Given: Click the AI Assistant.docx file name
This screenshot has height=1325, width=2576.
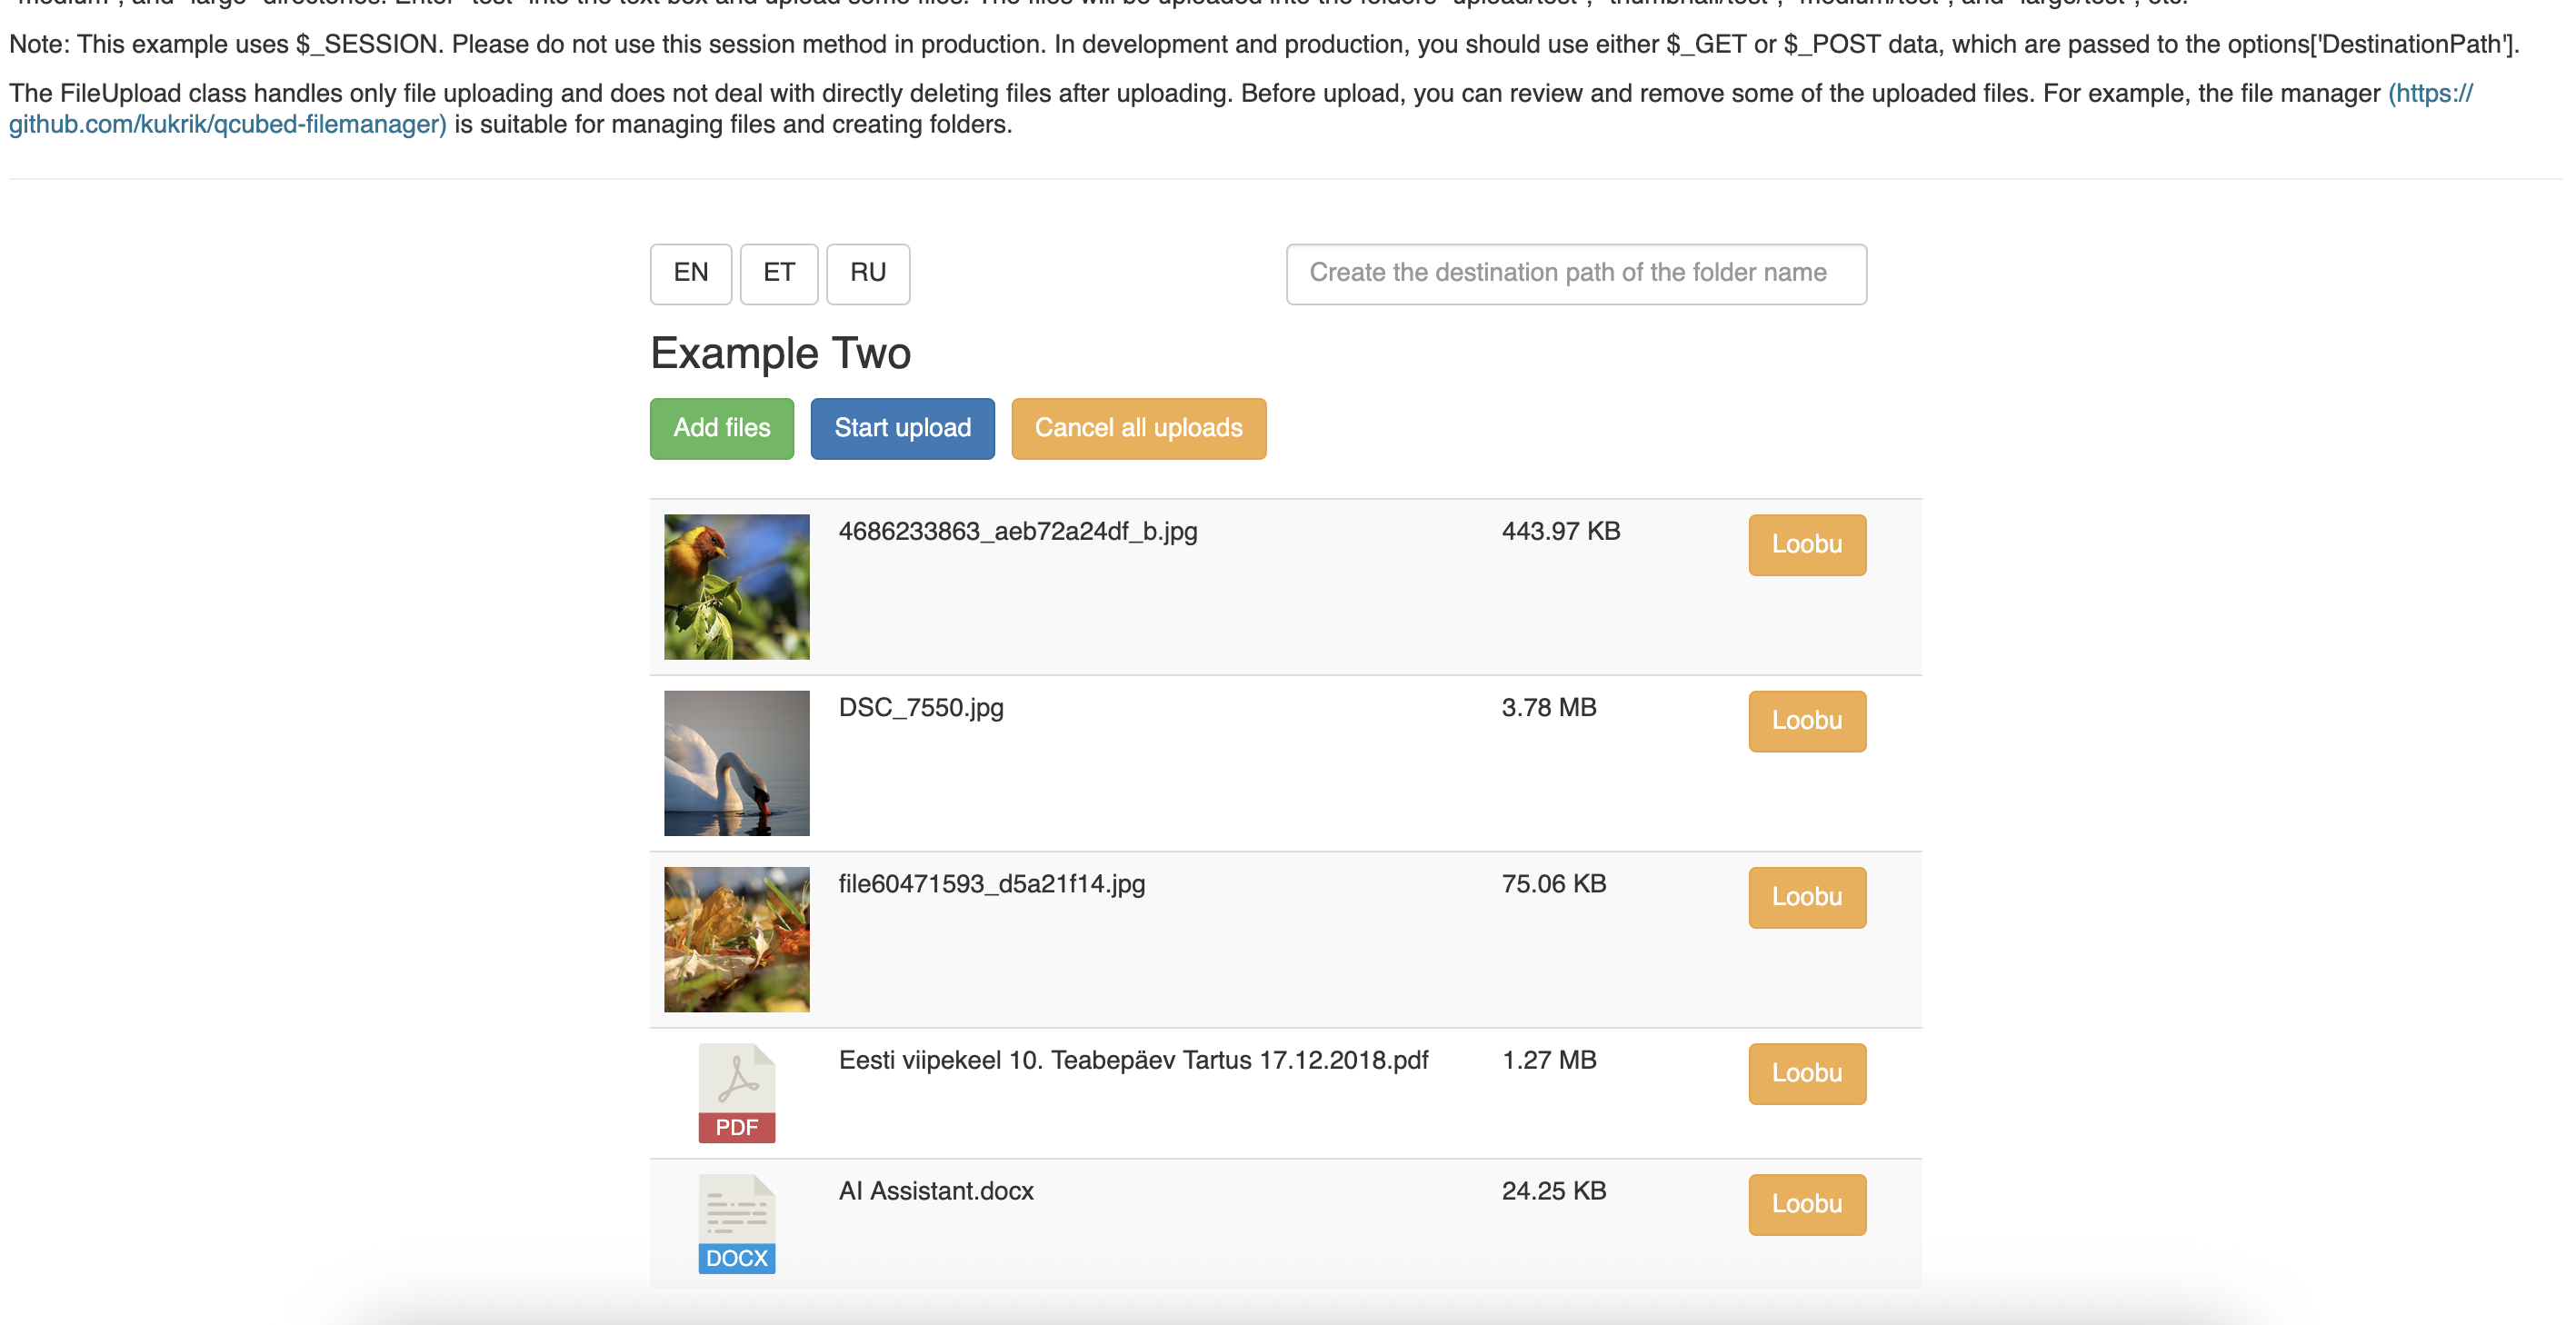Looking at the screenshot, I should click(935, 1191).
